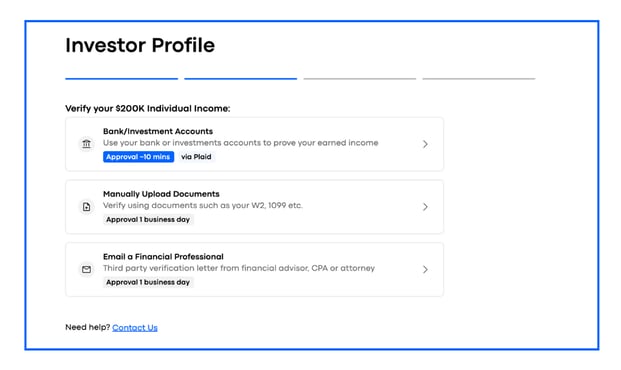Click the envelope email icon

86,269
